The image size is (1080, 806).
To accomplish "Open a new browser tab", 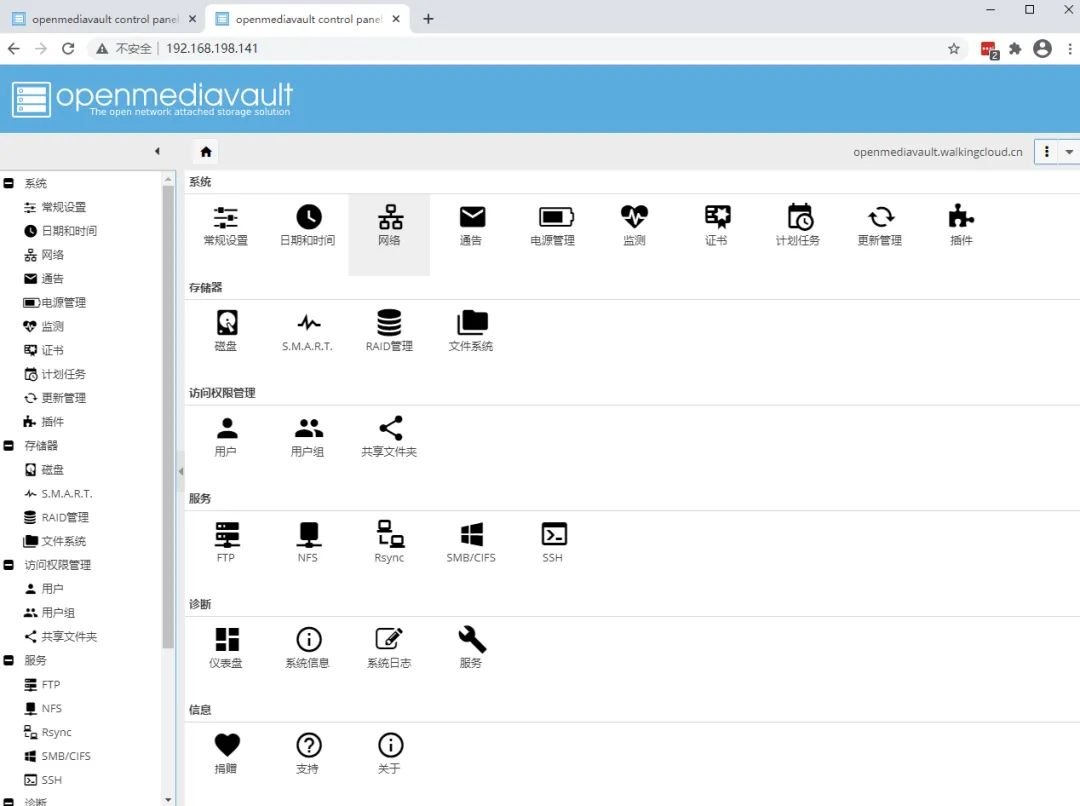I will pyautogui.click(x=428, y=19).
